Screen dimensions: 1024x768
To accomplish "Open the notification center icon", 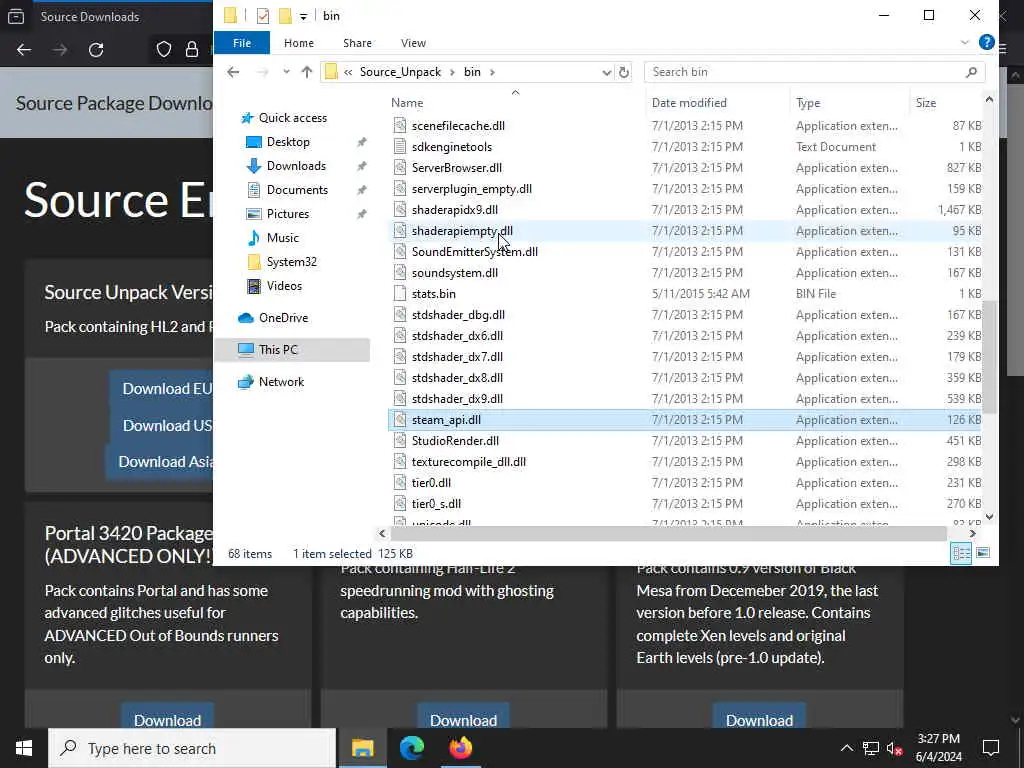I will (991, 748).
